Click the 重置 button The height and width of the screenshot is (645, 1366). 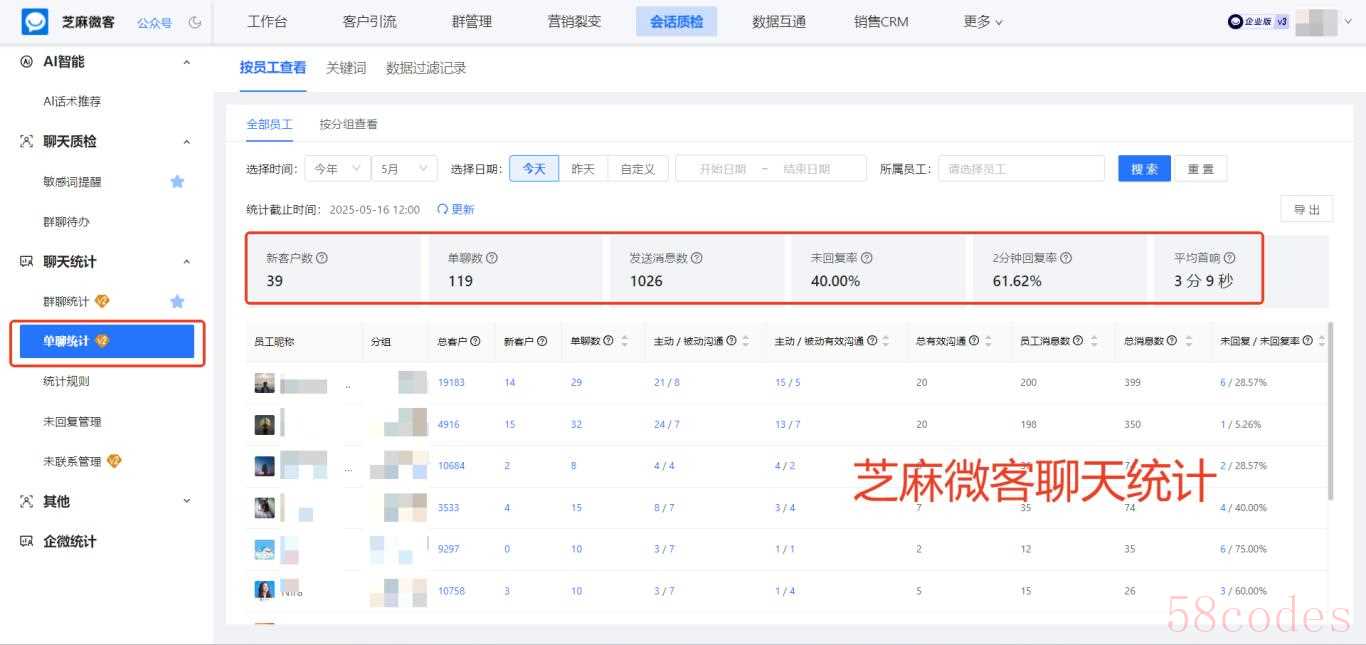coord(1200,169)
